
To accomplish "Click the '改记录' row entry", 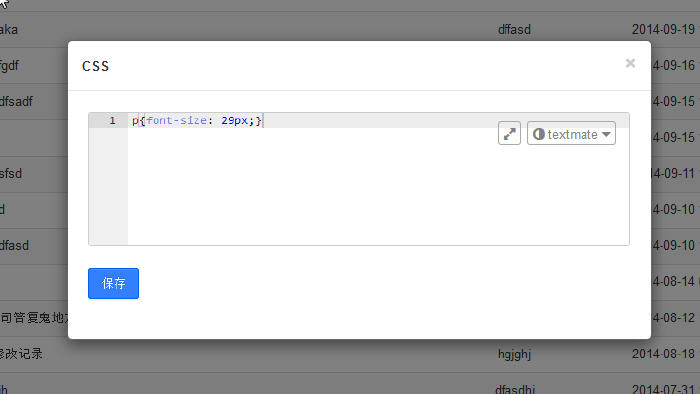I will click(x=21, y=354).
